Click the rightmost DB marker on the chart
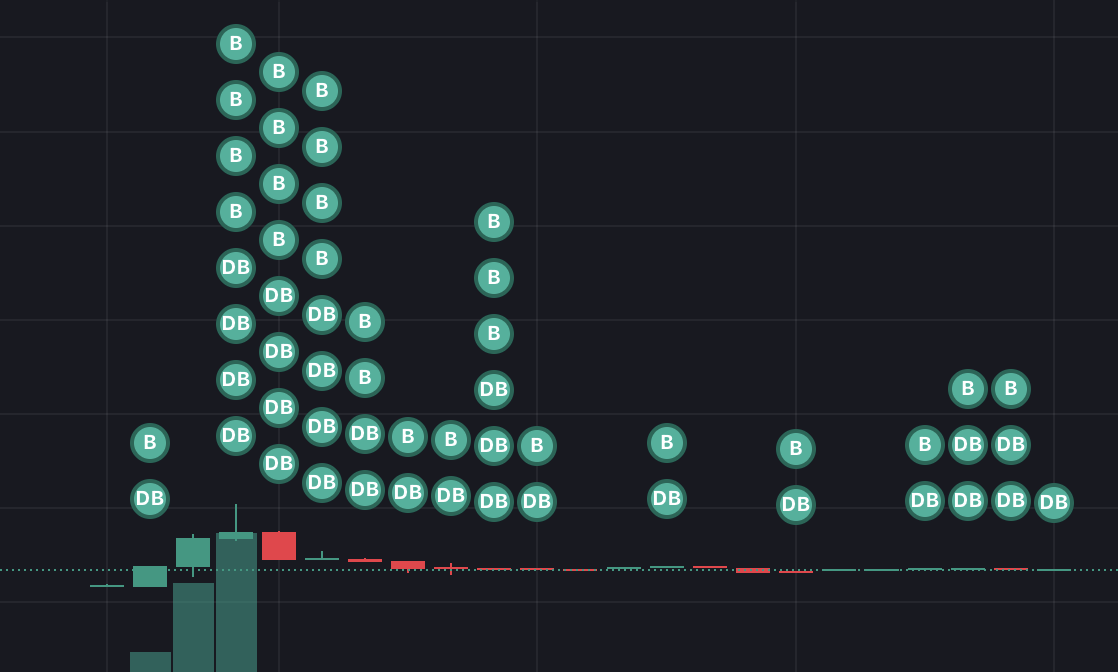1118x672 pixels. click(x=1054, y=502)
